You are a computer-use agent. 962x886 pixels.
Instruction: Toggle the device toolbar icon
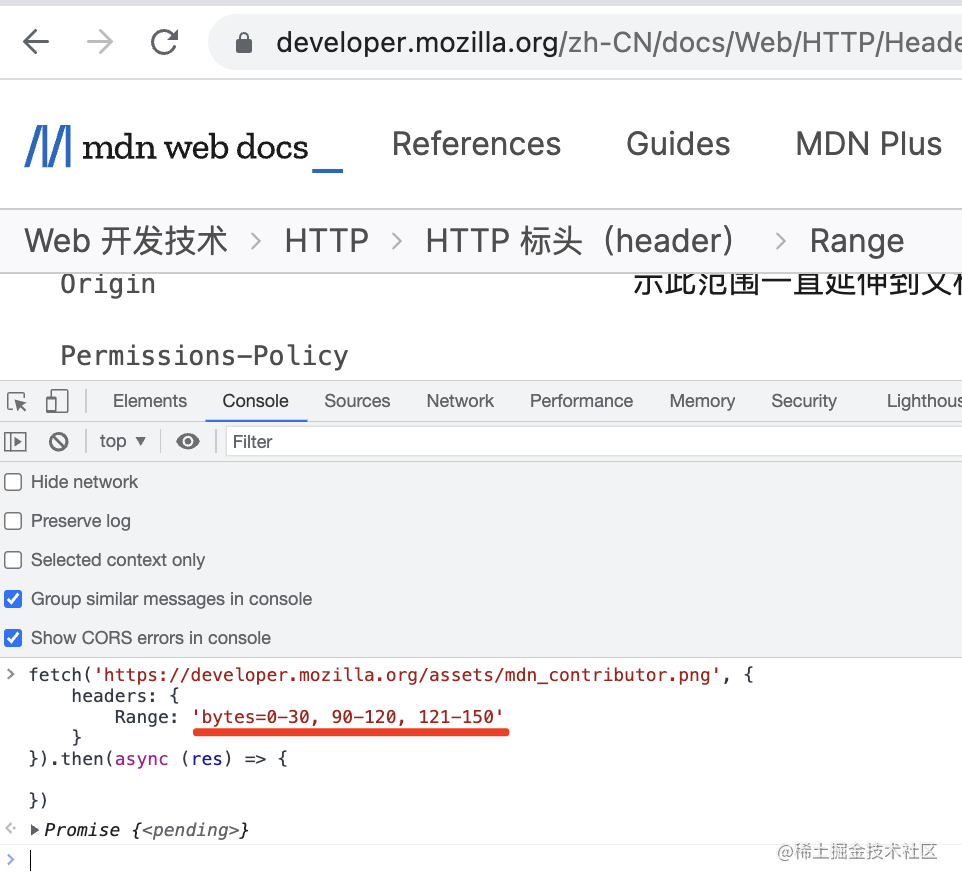coord(56,400)
